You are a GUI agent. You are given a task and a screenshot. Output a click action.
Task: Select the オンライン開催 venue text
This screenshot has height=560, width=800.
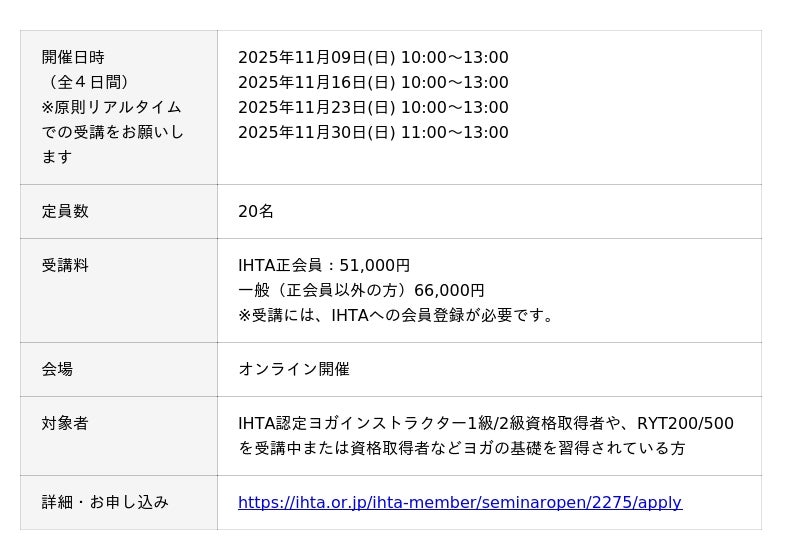coord(293,370)
